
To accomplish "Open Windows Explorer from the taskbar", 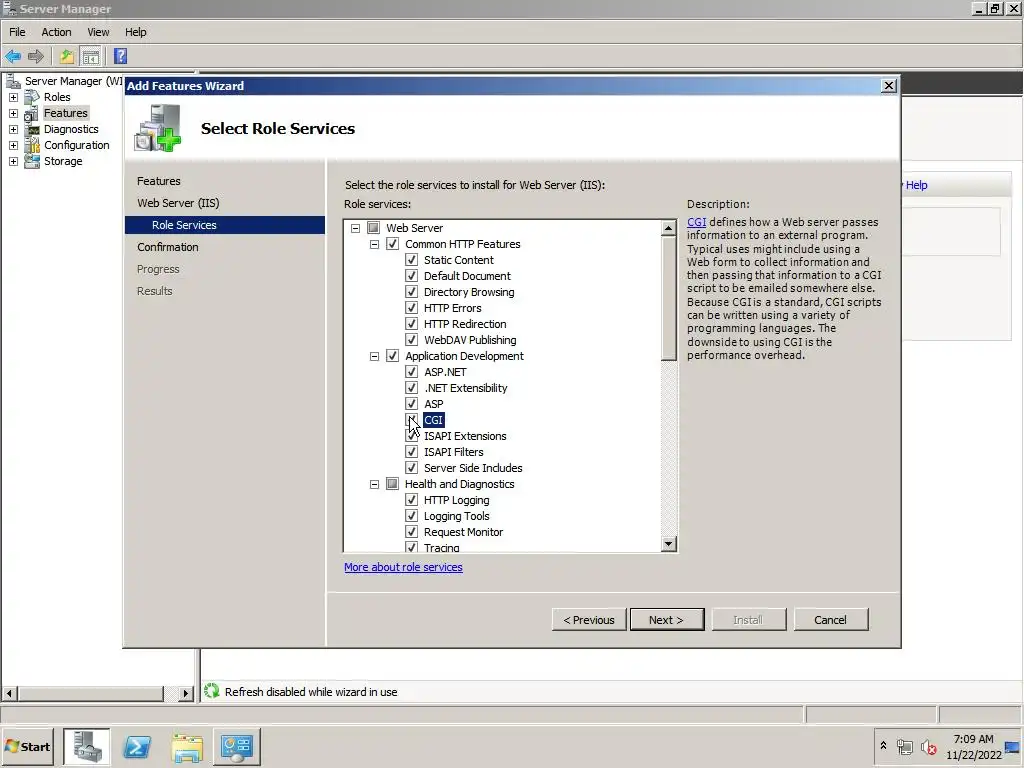I will 187,746.
